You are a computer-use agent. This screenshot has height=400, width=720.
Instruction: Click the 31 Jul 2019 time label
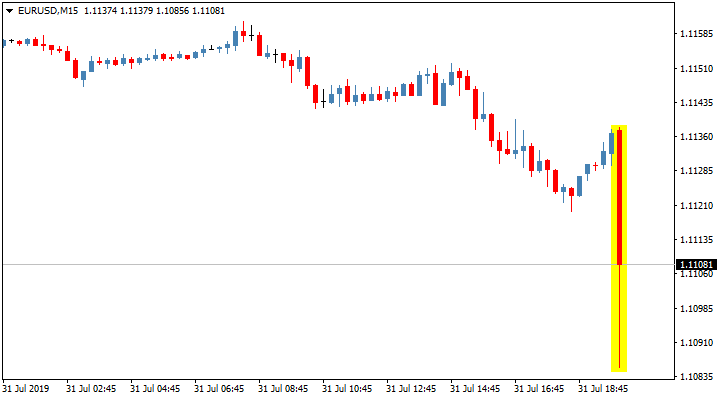click(x=26, y=389)
